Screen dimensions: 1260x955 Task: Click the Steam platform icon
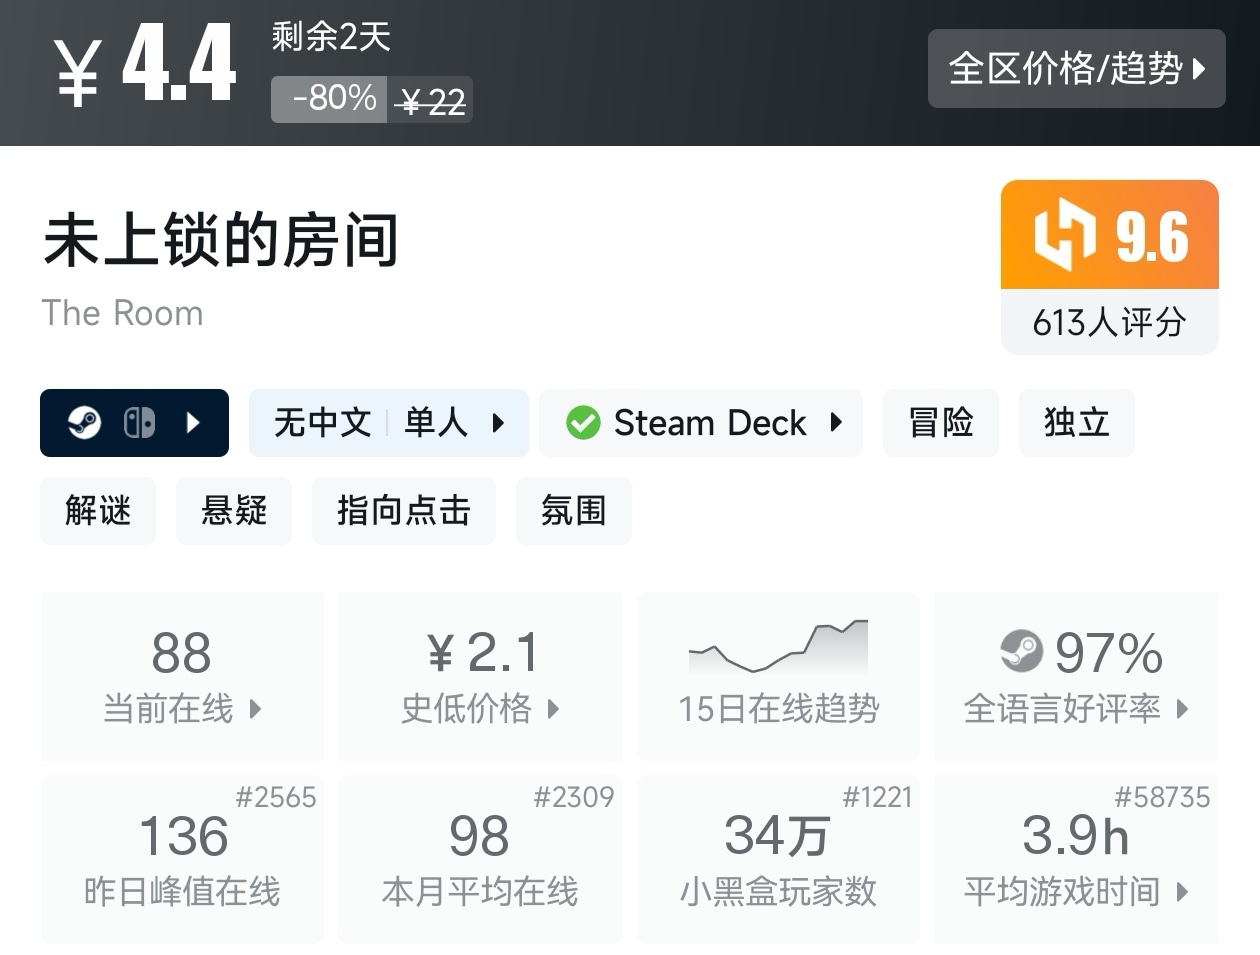point(84,423)
